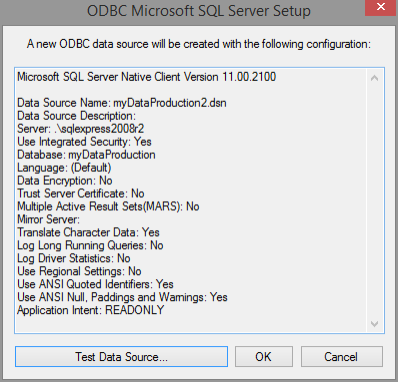
Task: Cancel the ODBC setup dialog
Action: point(342,357)
